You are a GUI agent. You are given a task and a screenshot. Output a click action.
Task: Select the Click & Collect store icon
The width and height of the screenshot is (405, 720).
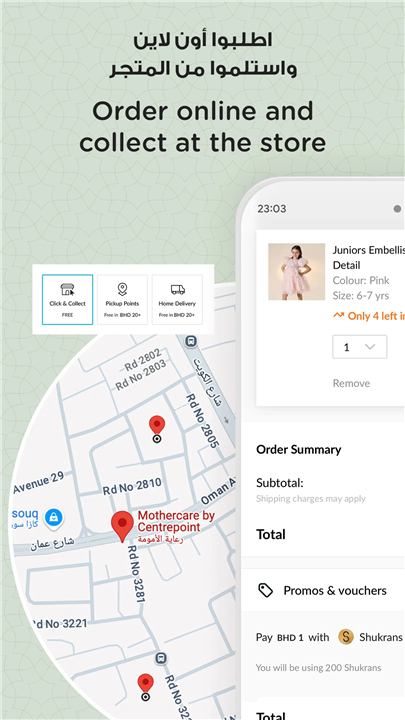pos(67,289)
